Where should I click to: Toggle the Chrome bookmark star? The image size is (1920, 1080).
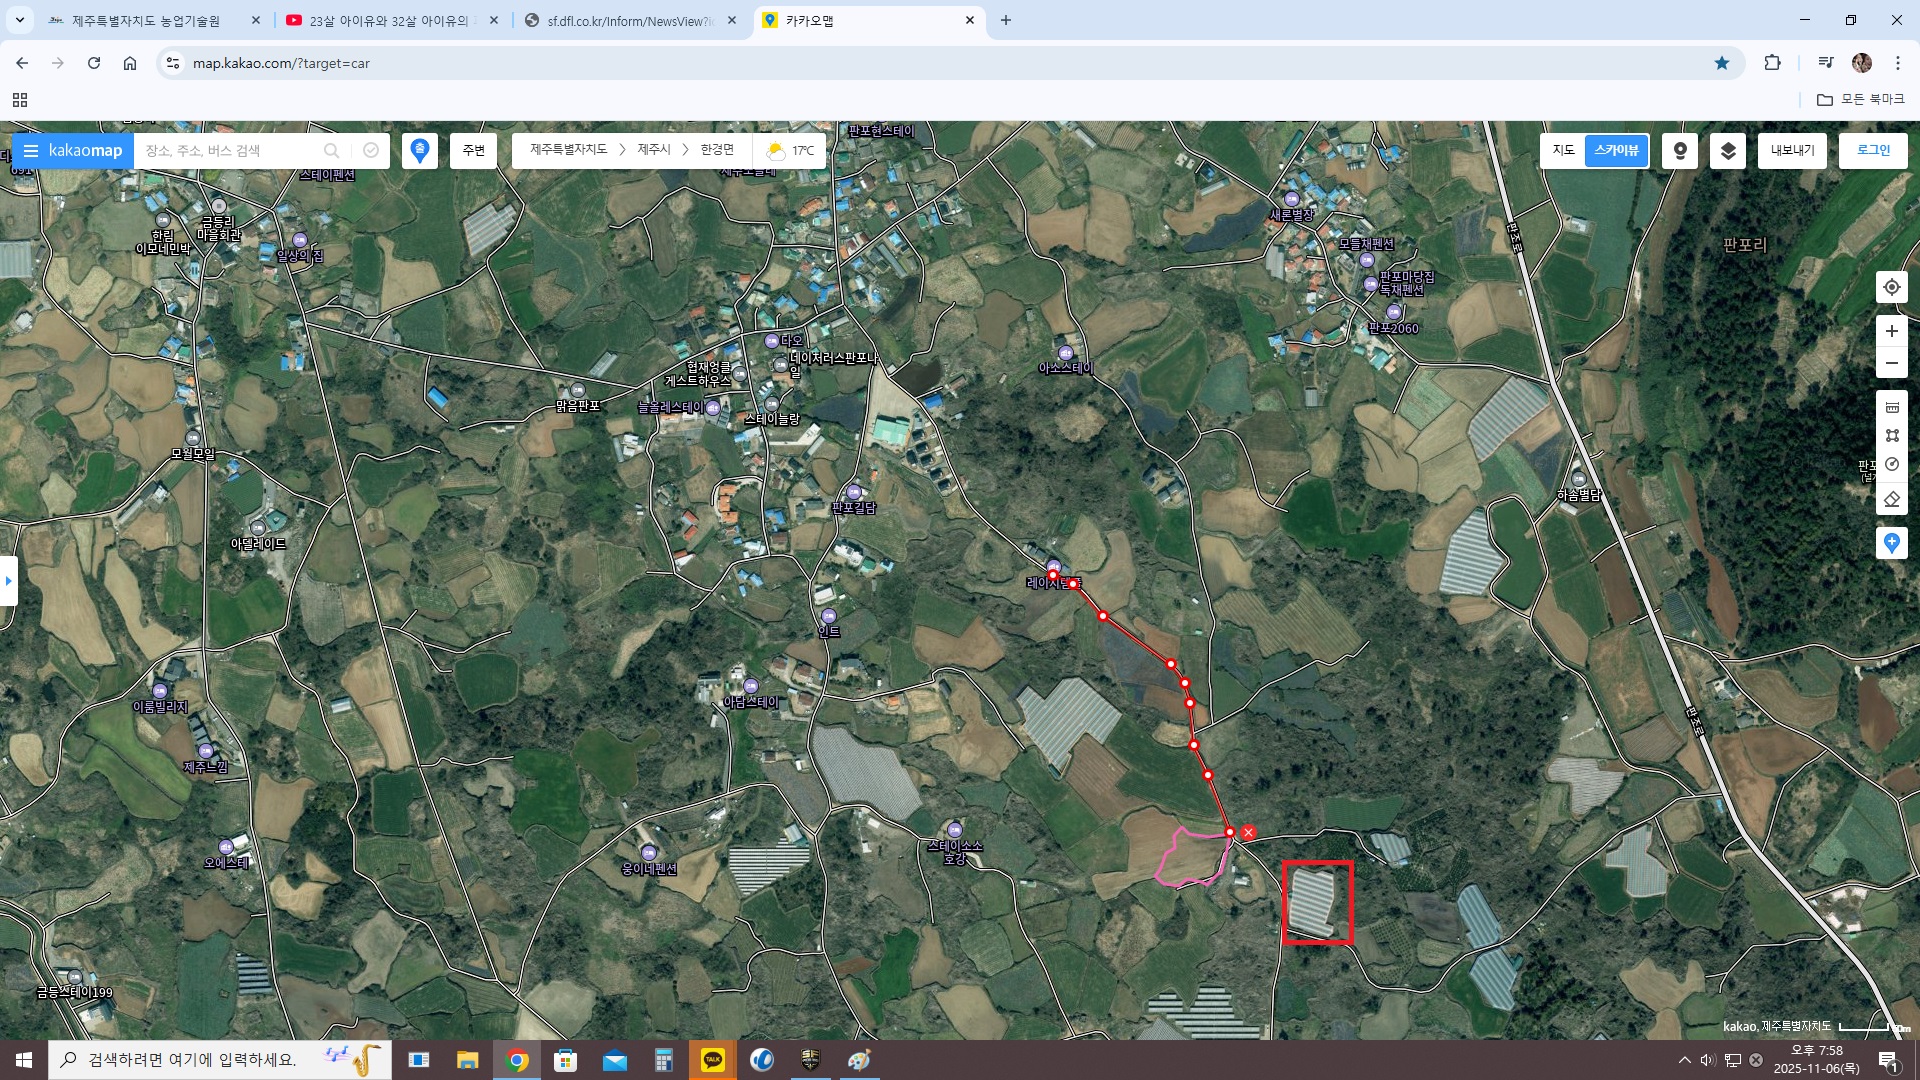coord(1722,63)
